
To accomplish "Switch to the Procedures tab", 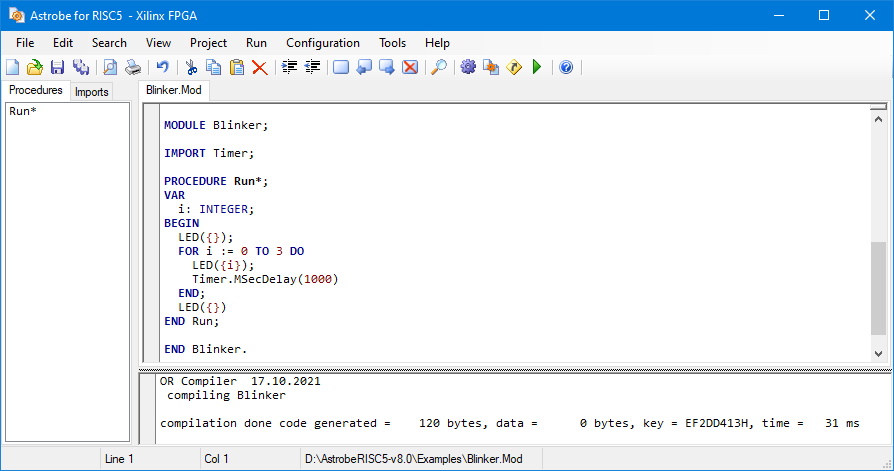I will (36, 90).
